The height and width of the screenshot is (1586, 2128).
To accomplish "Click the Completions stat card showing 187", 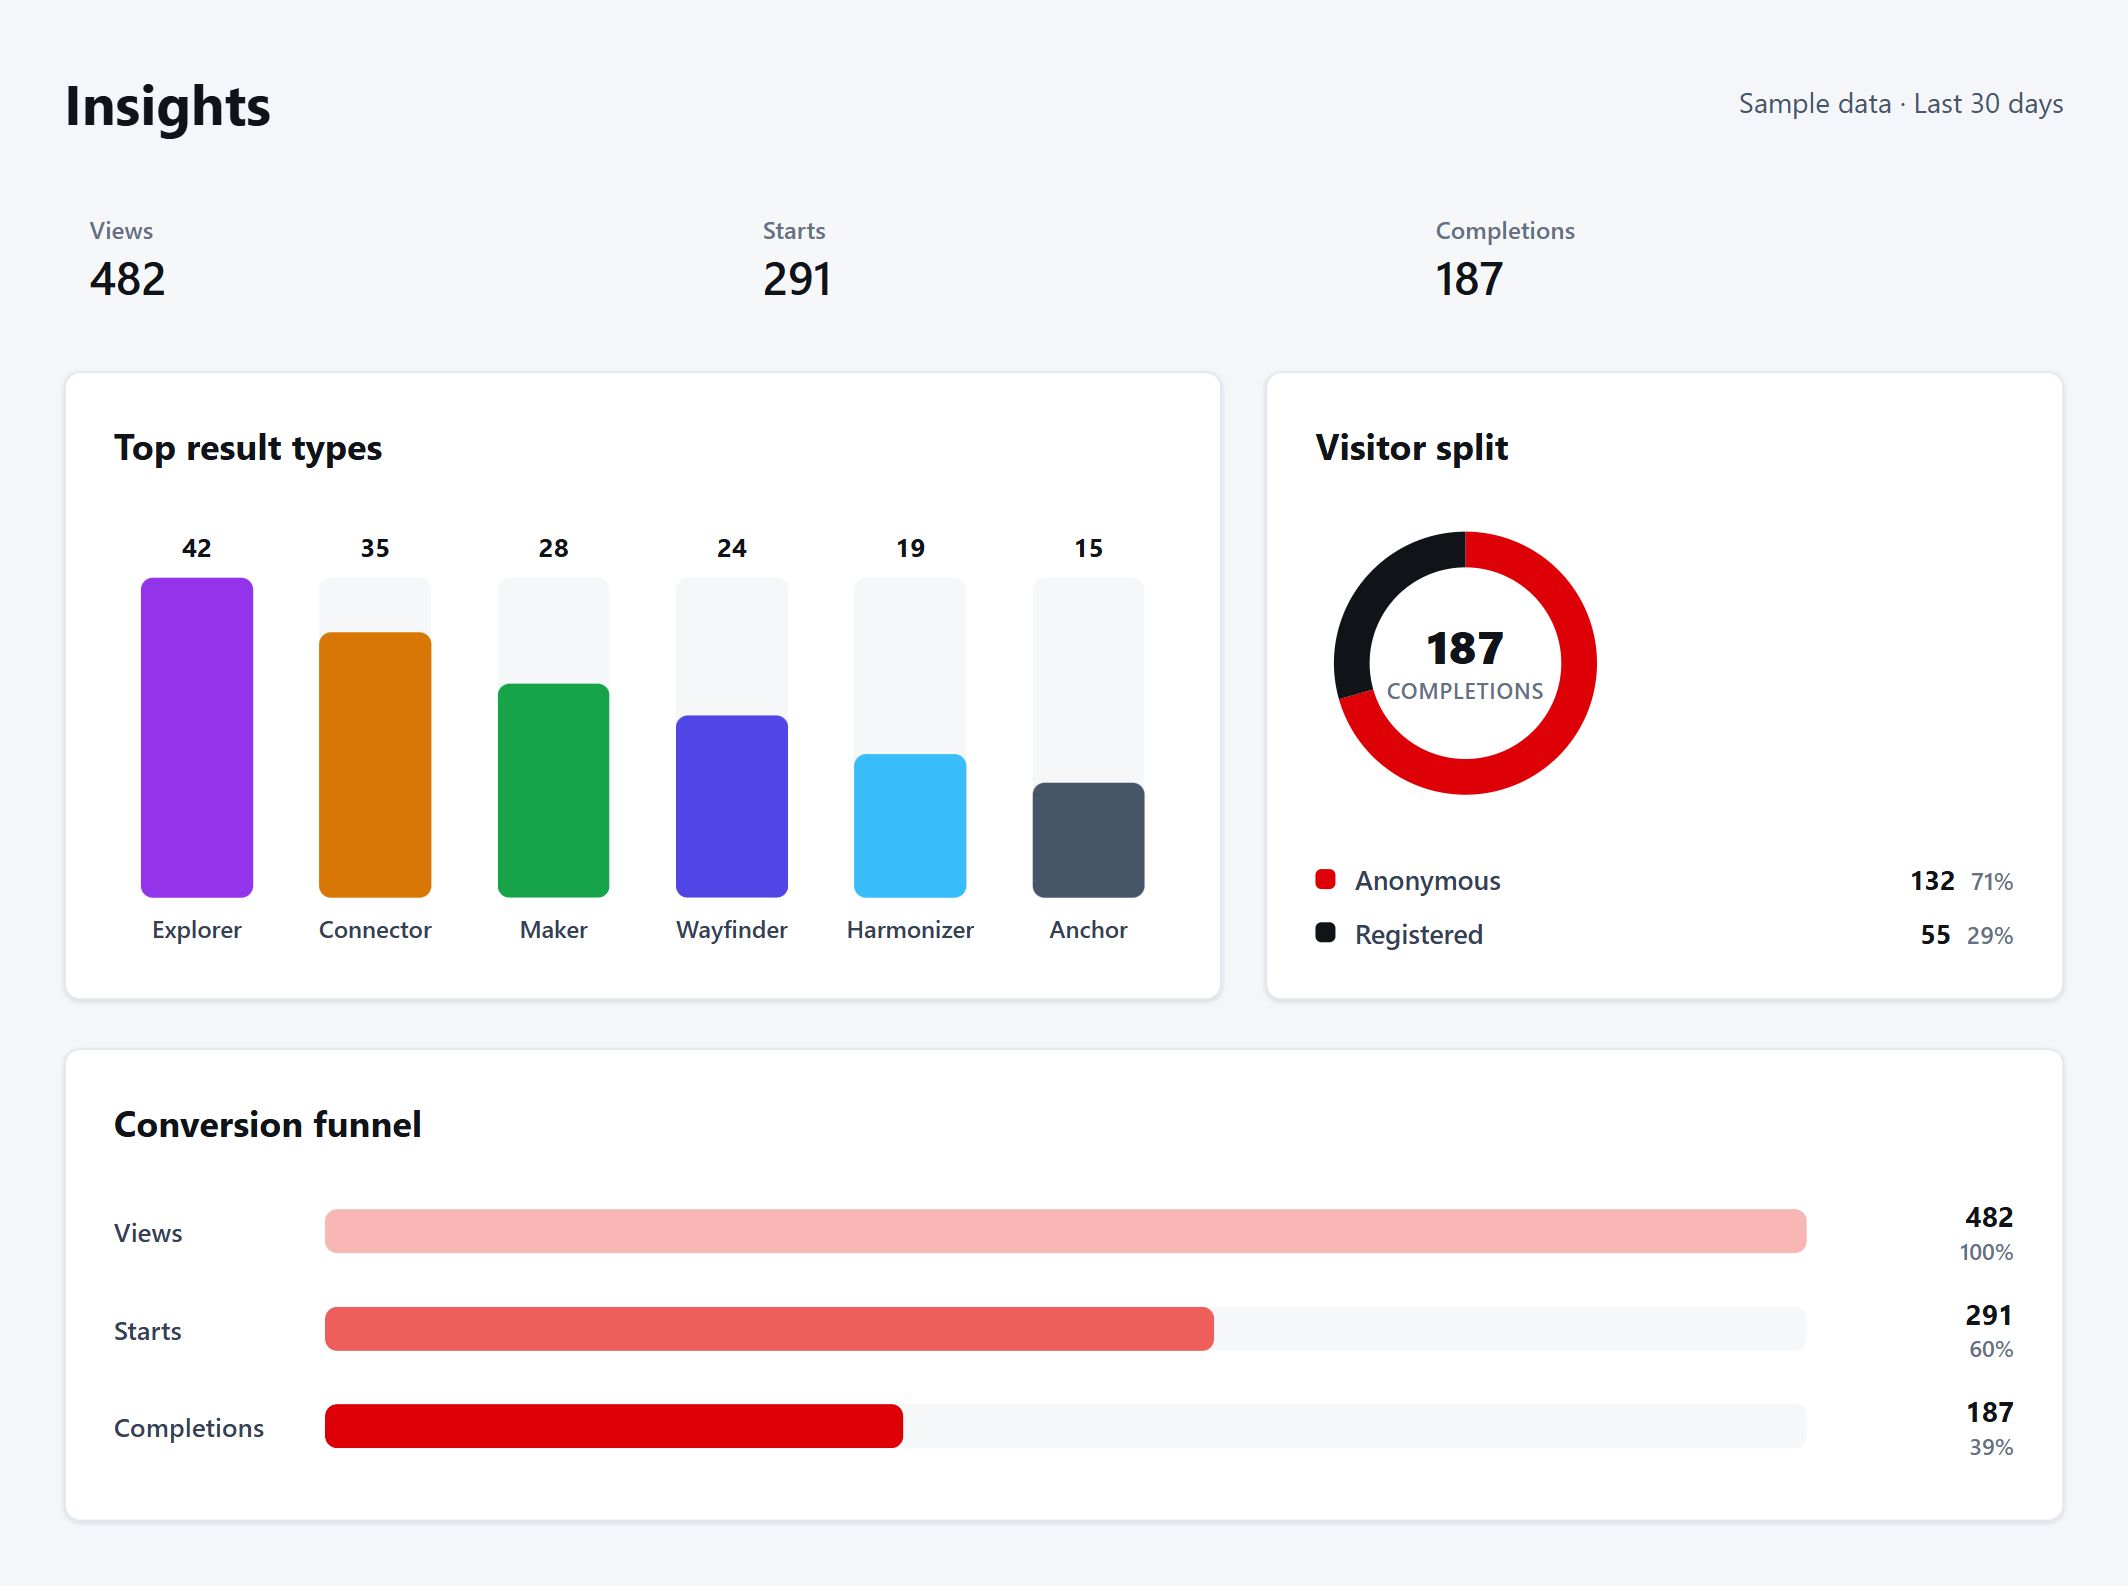I will (1737, 256).
